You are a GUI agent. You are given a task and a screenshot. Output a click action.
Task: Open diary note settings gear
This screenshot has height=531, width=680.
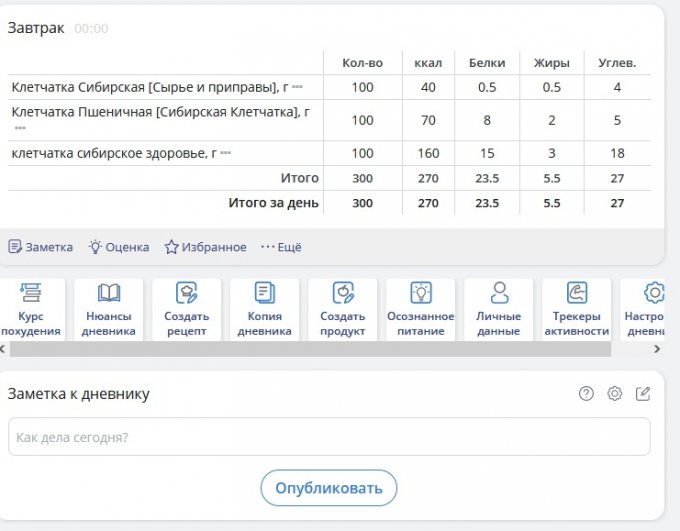(615, 394)
